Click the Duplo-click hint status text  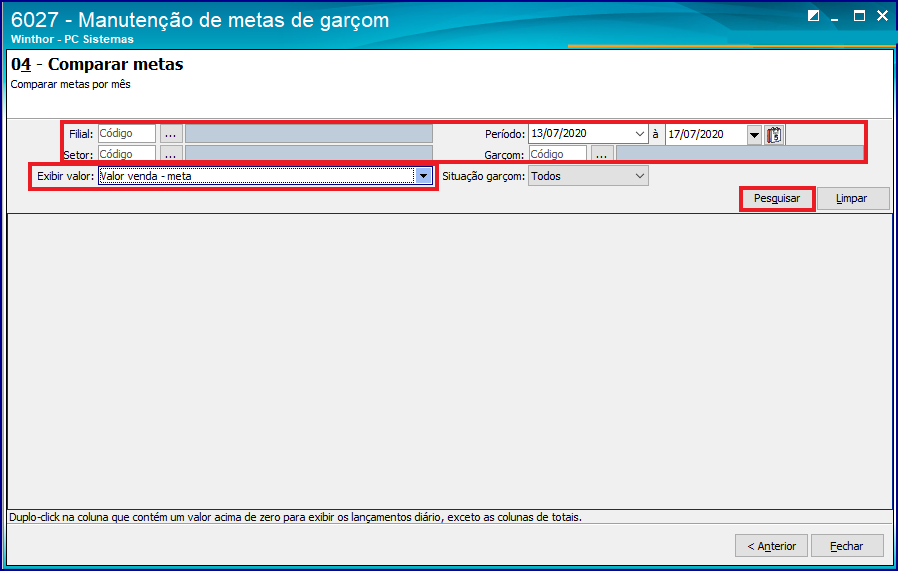tap(296, 517)
